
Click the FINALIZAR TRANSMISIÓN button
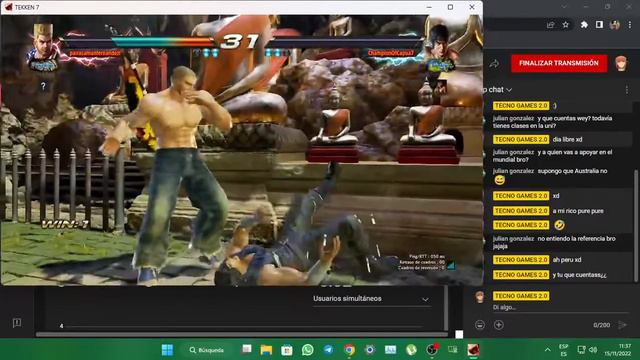click(559, 63)
